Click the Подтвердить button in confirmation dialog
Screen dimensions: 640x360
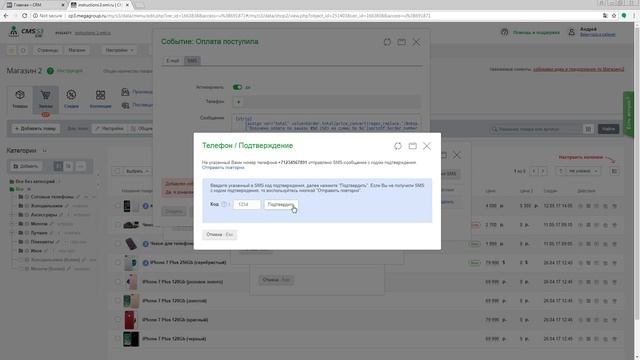281,204
